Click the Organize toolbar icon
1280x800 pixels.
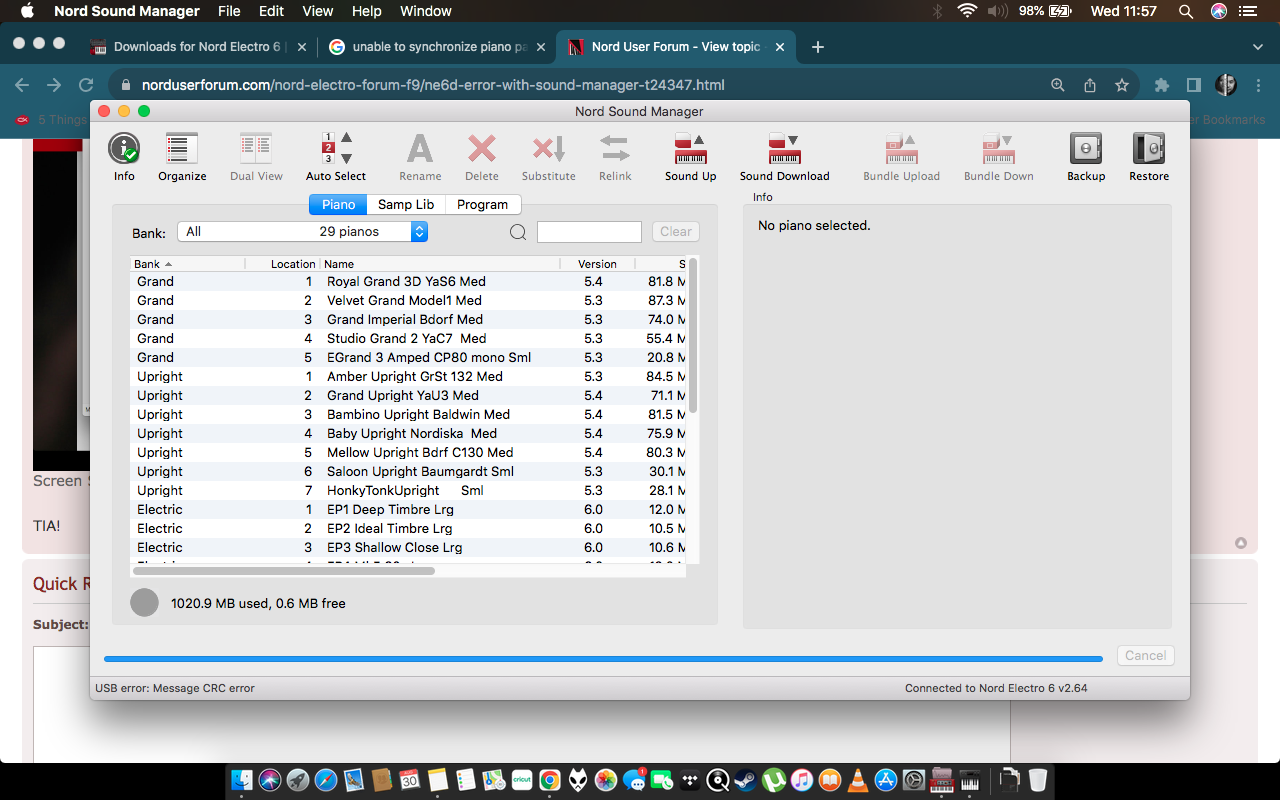pyautogui.click(x=182, y=149)
